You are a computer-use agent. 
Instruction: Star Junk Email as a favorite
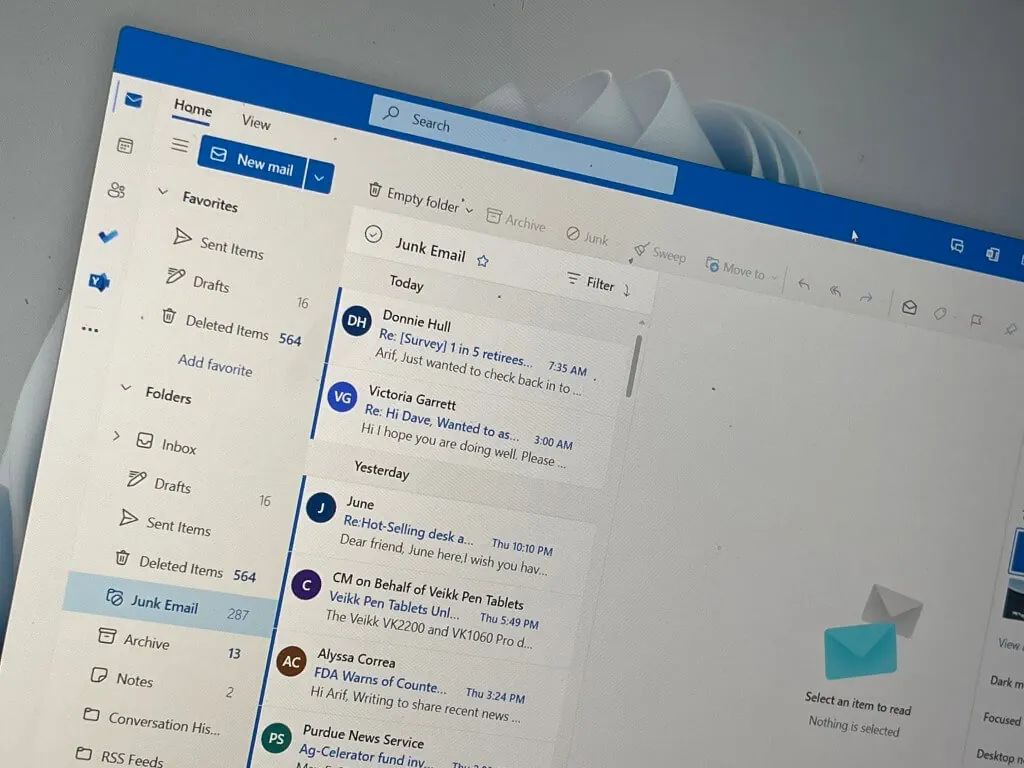(483, 261)
